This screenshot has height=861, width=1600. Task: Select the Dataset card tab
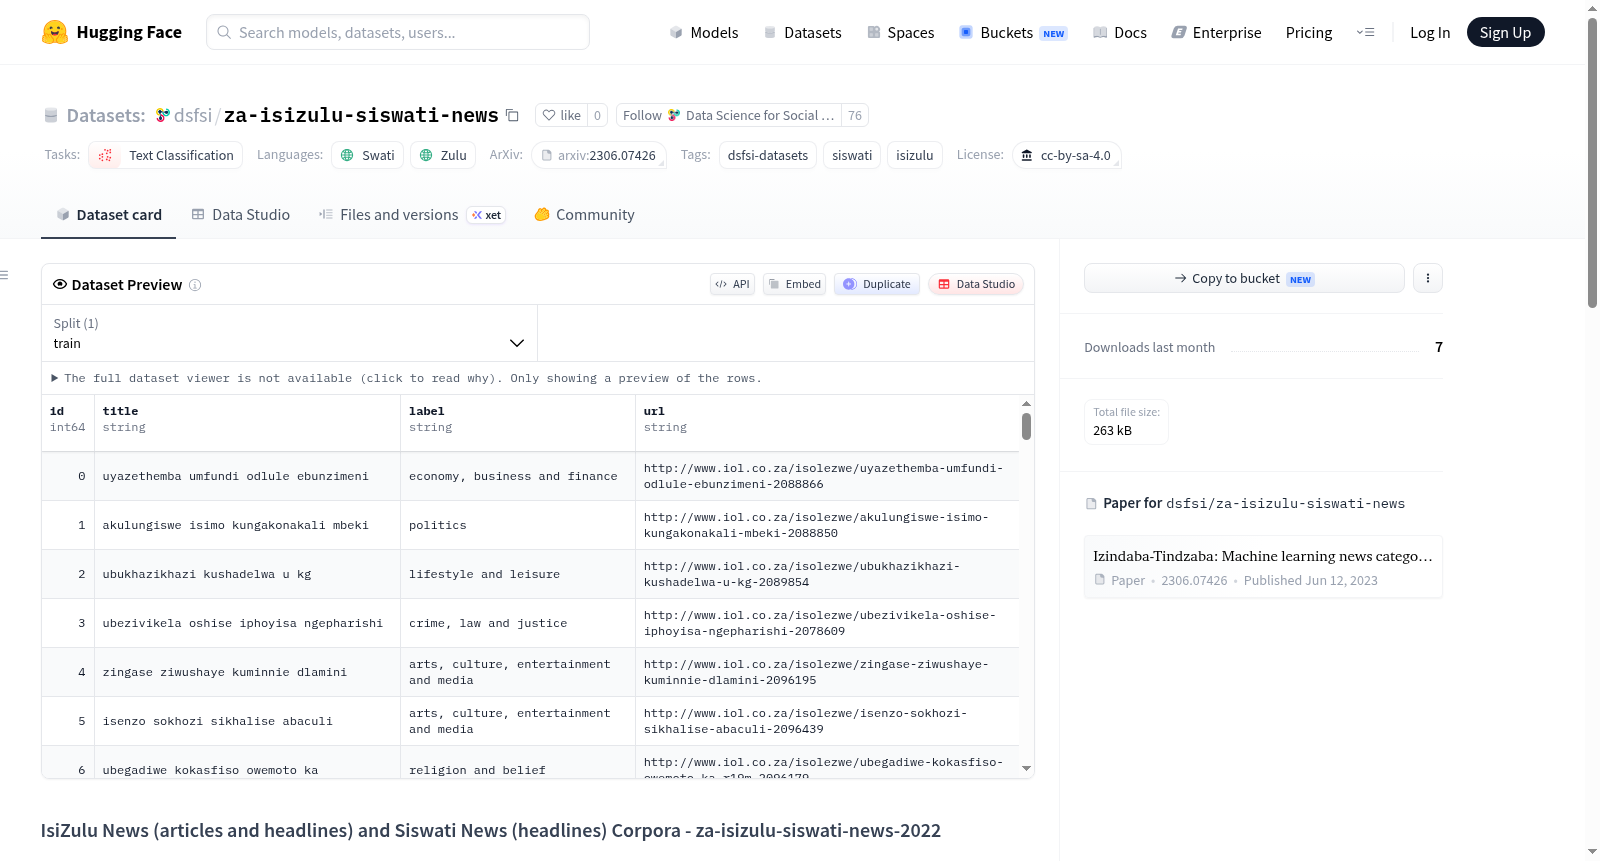point(109,215)
